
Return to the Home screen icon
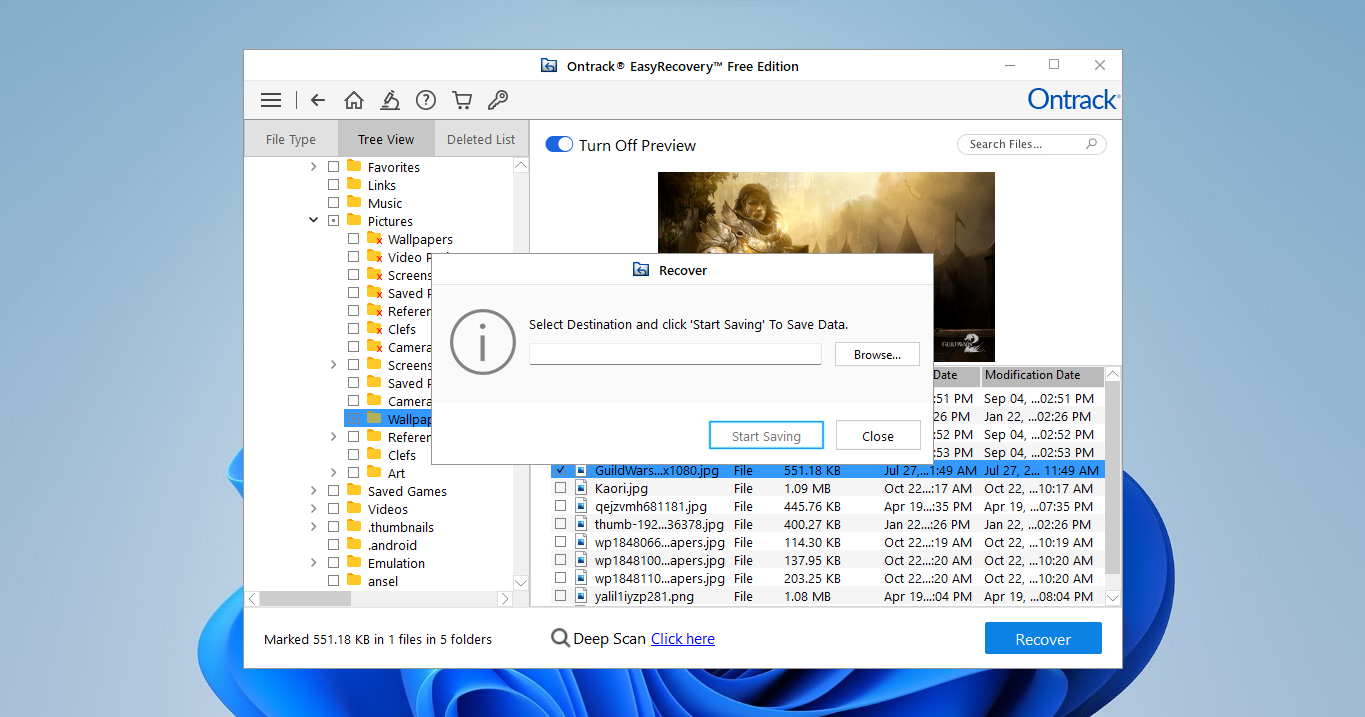click(x=353, y=100)
